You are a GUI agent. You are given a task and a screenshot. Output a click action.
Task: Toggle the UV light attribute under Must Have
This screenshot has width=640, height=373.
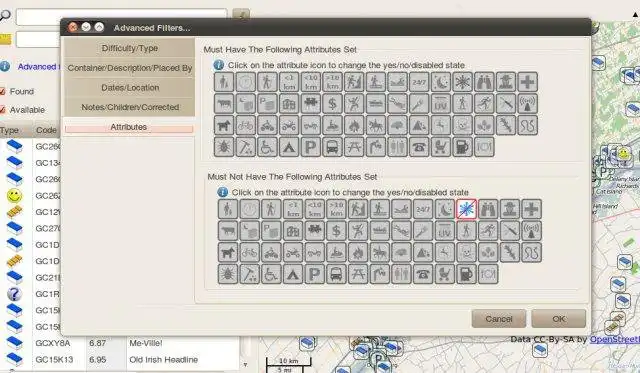click(x=441, y=104)
